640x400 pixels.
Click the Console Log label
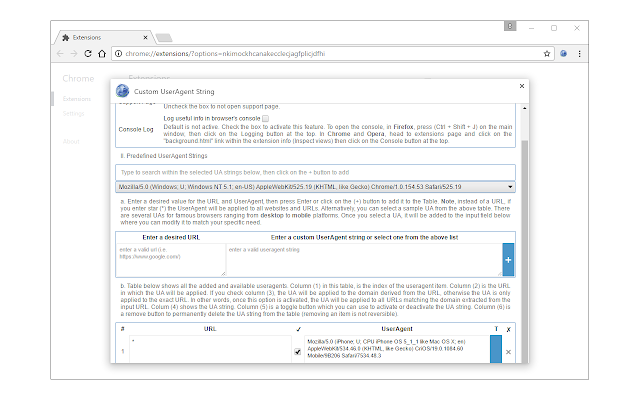(136, 129)
